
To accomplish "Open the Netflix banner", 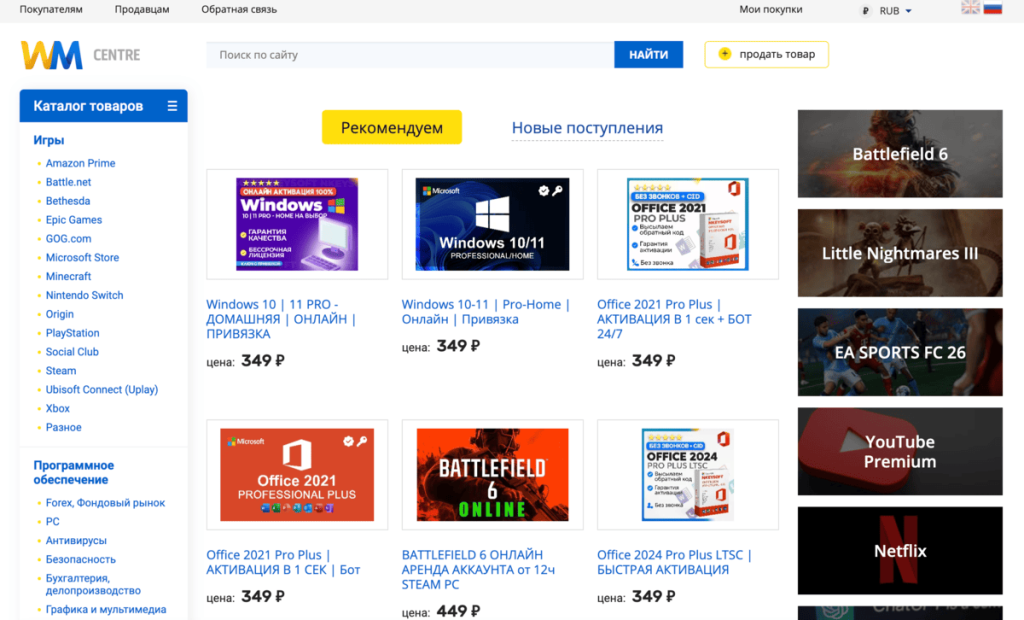I will click(900, 551).
